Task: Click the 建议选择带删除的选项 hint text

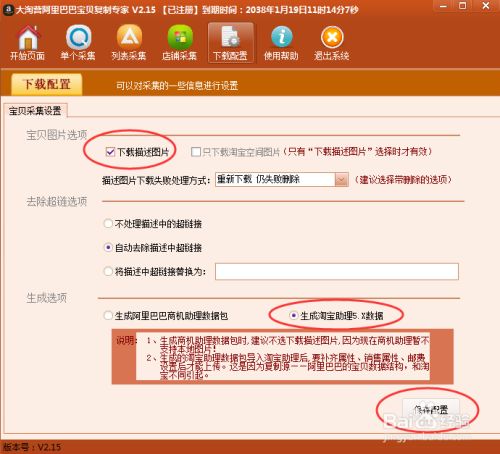Action: [403, 180]
